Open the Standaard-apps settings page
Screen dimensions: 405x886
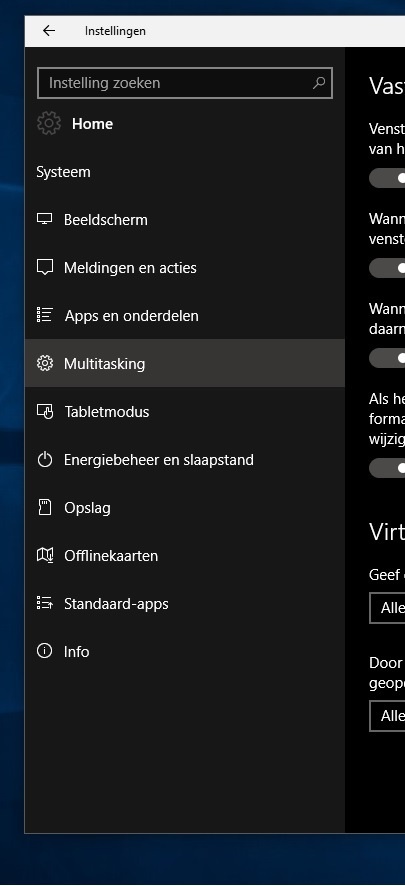coord(185,603)
